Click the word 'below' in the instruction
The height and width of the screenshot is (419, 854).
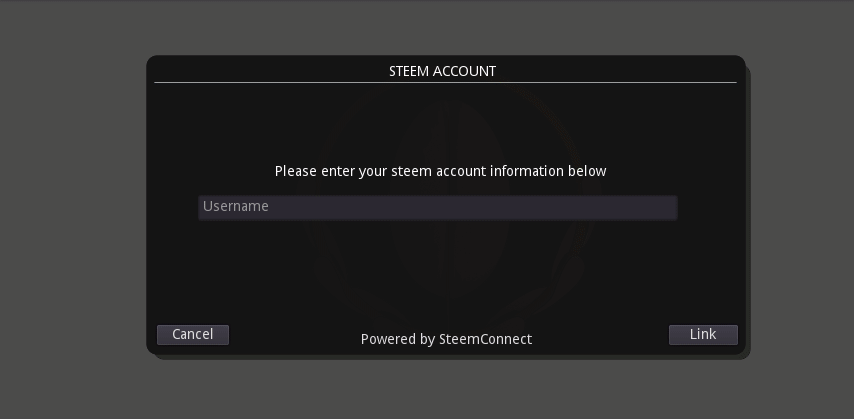587,171
